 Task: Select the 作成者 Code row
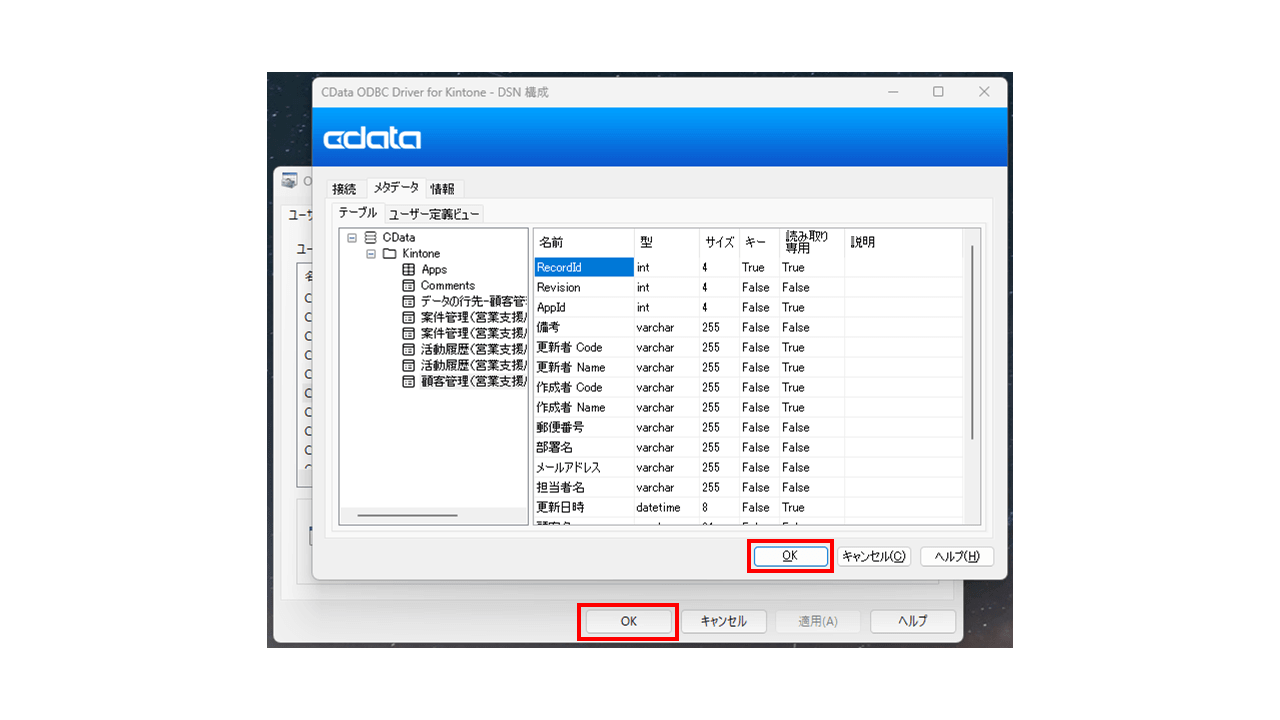[x=748, y=387]
